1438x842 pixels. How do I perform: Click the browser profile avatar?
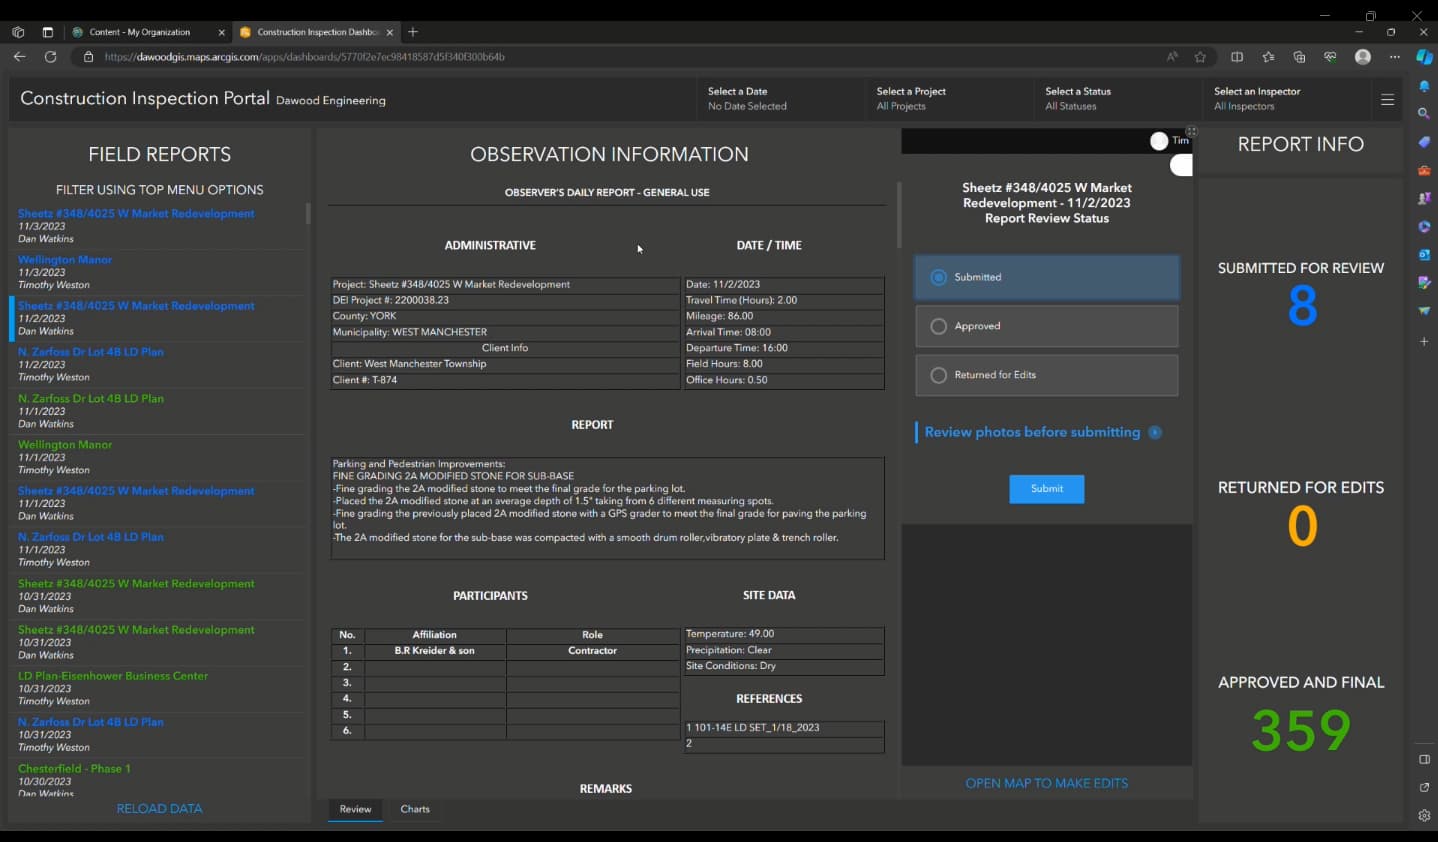1362,57
